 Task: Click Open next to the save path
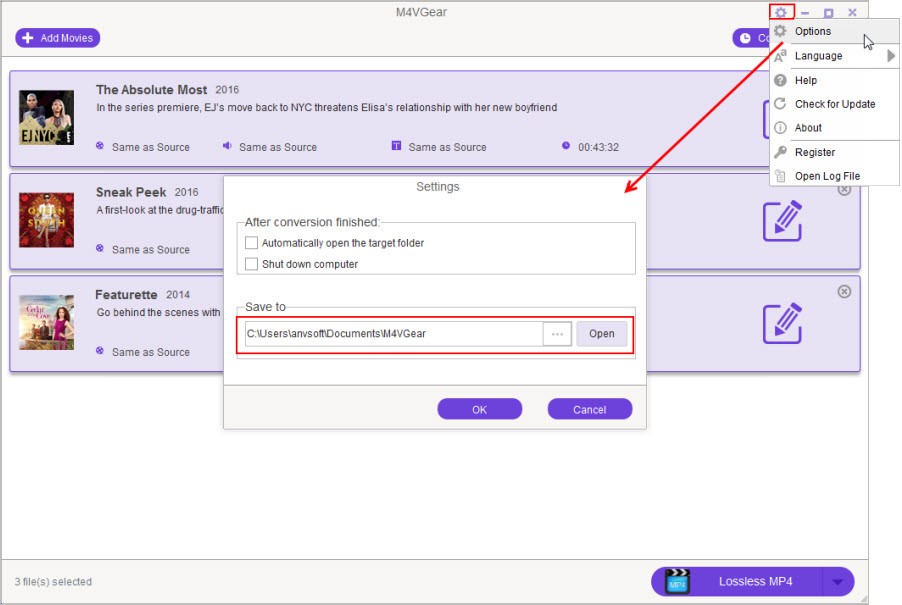601,334
